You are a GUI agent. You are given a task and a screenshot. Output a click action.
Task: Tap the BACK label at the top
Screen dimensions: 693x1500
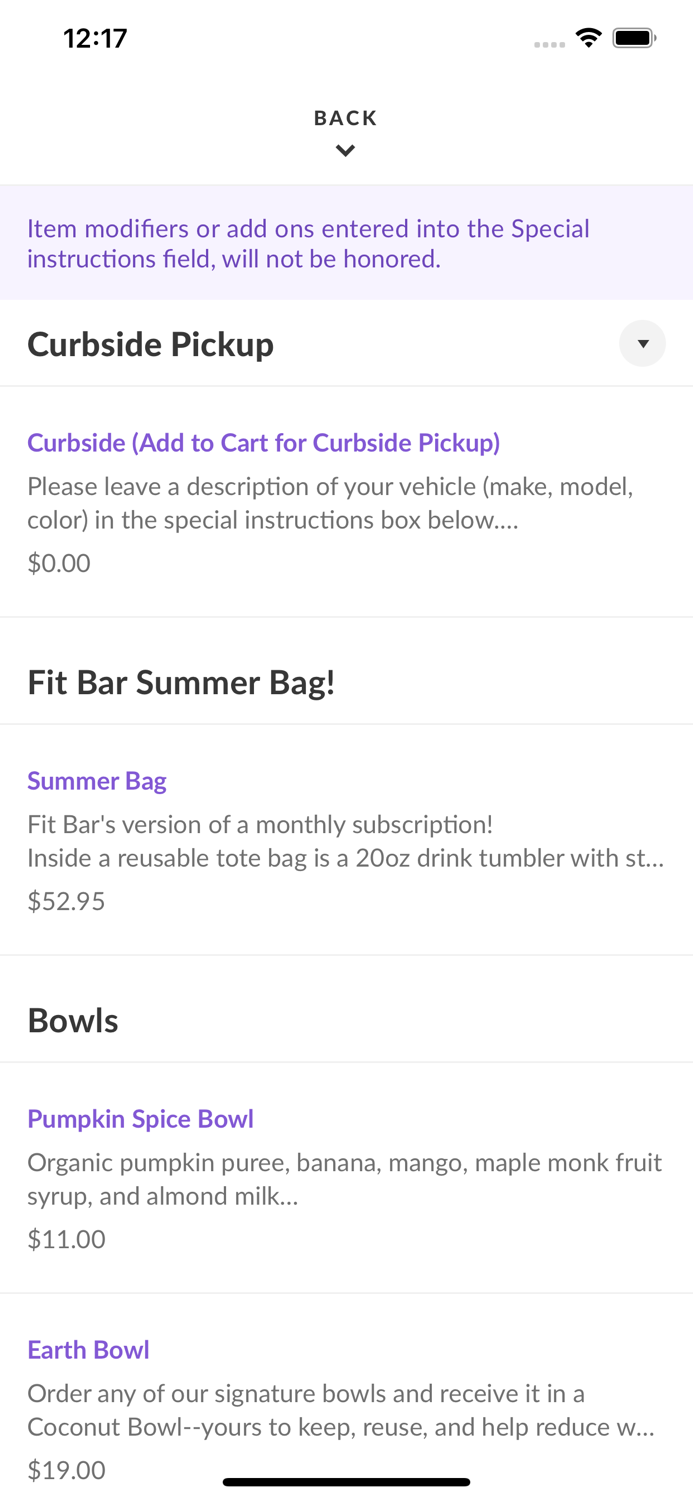coord(346,117)
